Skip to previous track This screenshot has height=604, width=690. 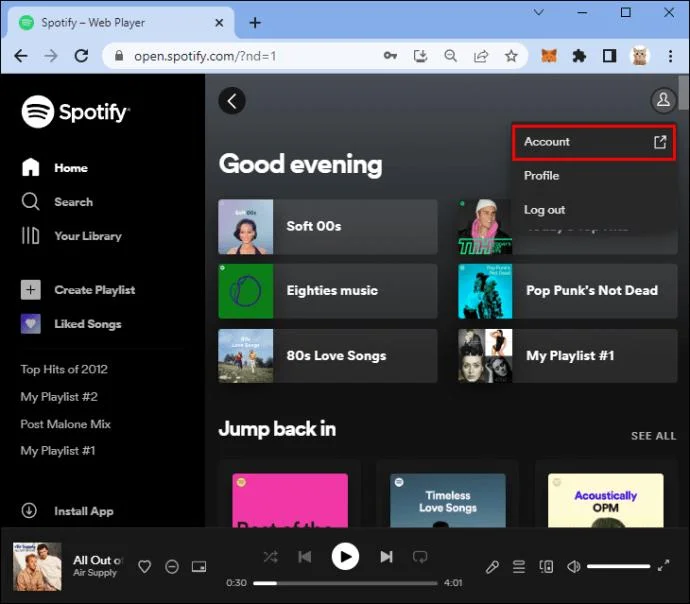pyautogui.click(x=305, y=557)
